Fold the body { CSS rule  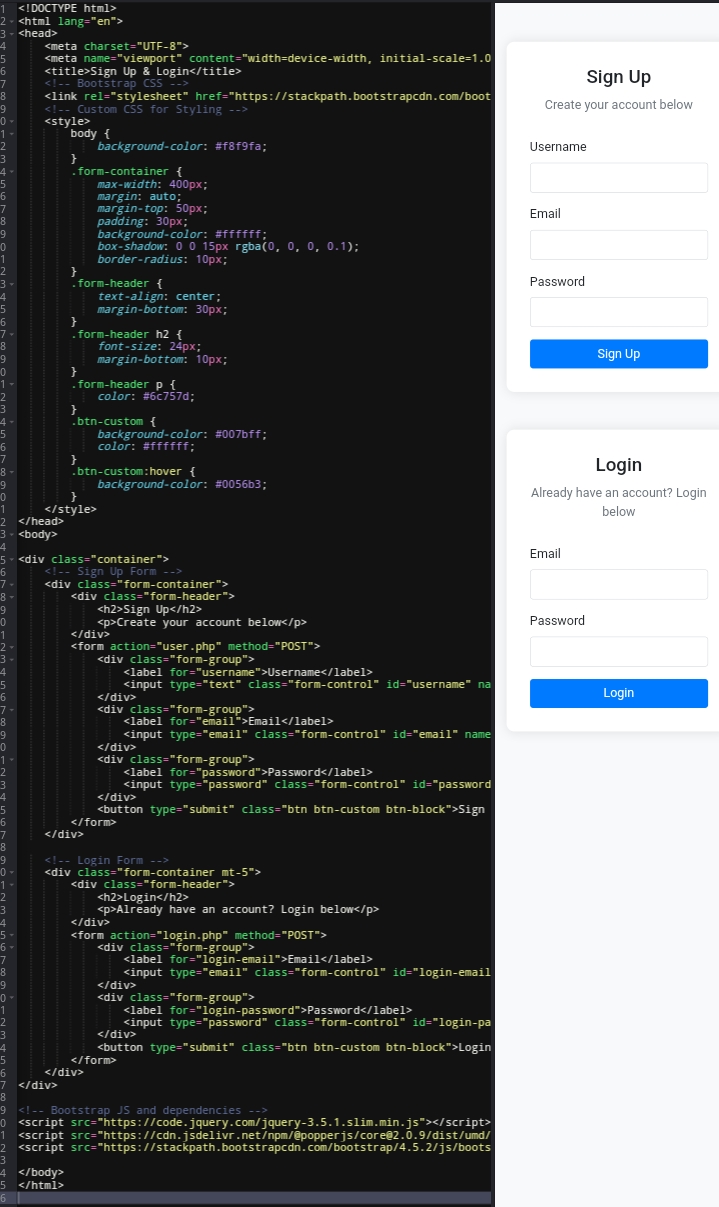pos(11,134)
